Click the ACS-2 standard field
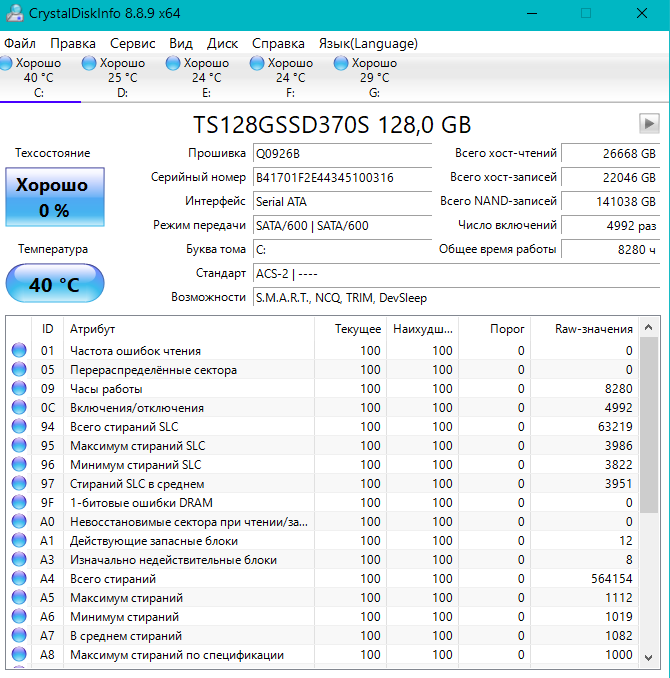The width and height of the screenshot is (670, 678). click(x=456, y=274)
